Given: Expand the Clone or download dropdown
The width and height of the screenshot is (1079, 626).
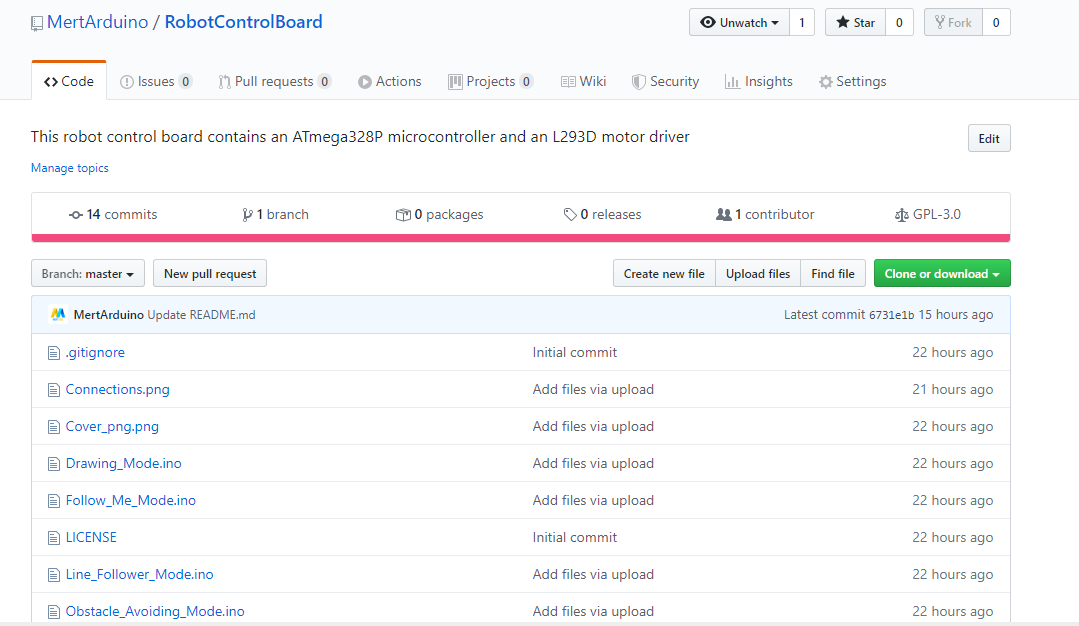Looking at the screenshot, I should 942,274.
